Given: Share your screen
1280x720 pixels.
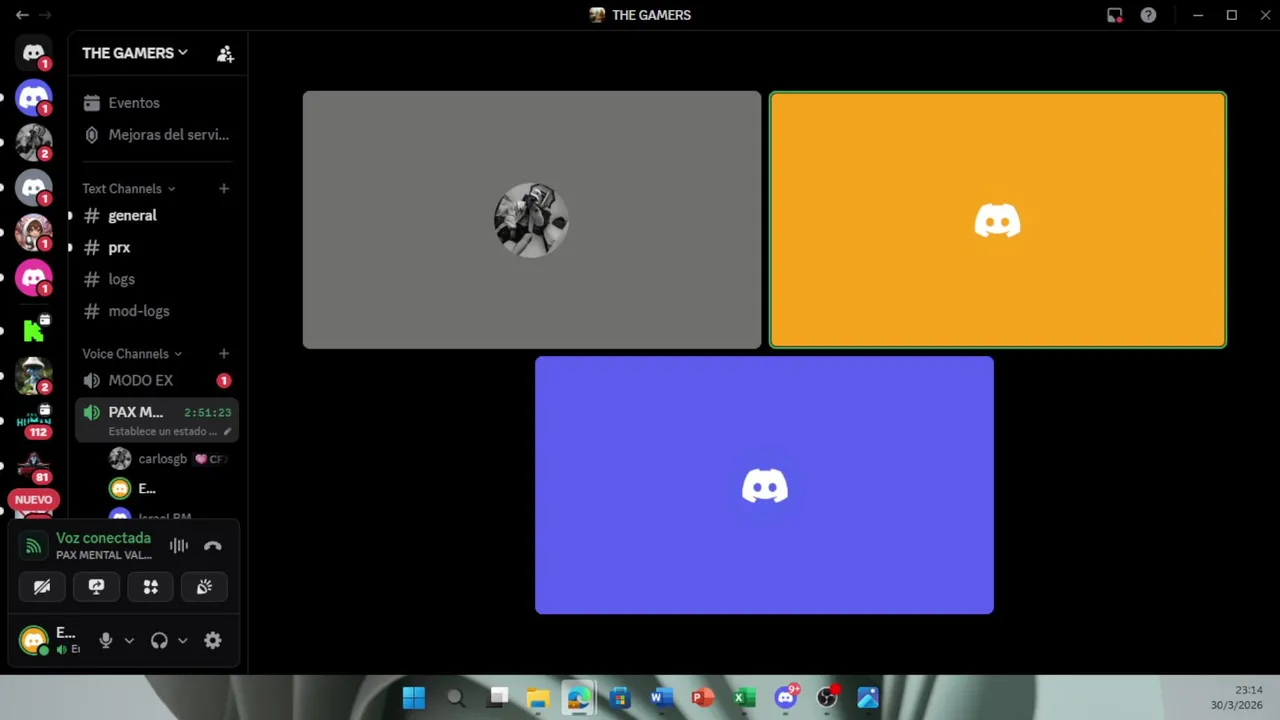Looking at the screenshot, I should click(x=96, y=587).
